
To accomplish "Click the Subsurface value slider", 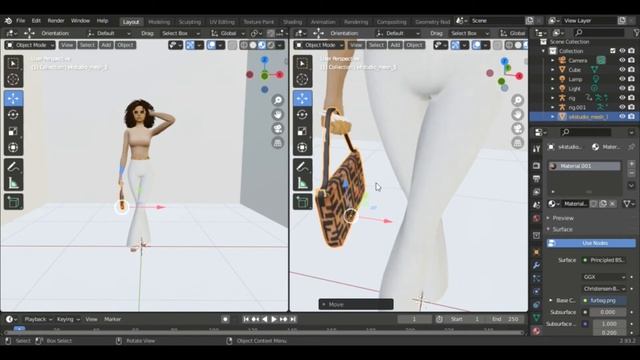I will click(607, 312).
